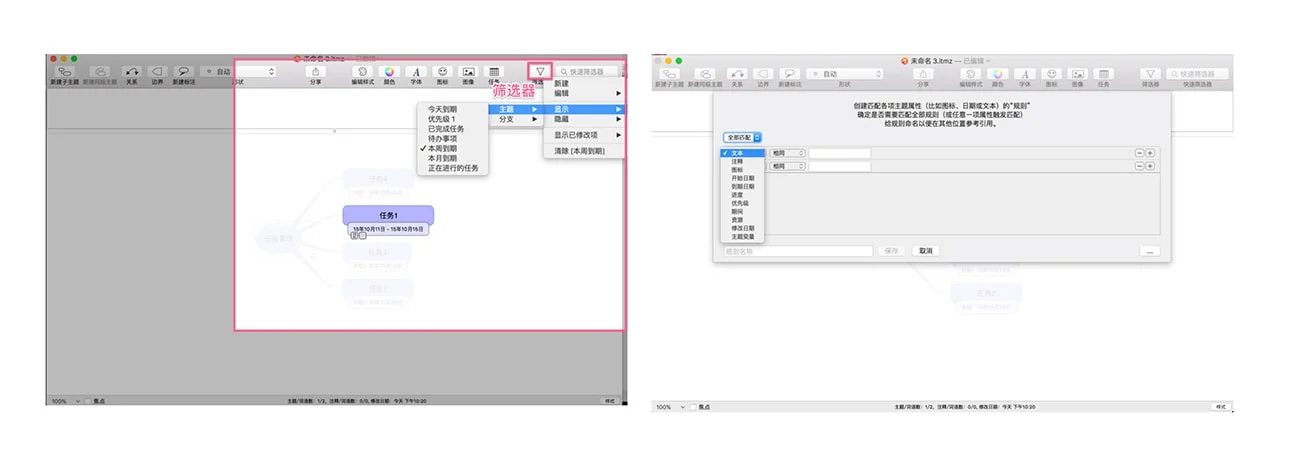1300x449 pixels.
Task: Click the 规则名称 rule name field
Action: click(798, 251)
